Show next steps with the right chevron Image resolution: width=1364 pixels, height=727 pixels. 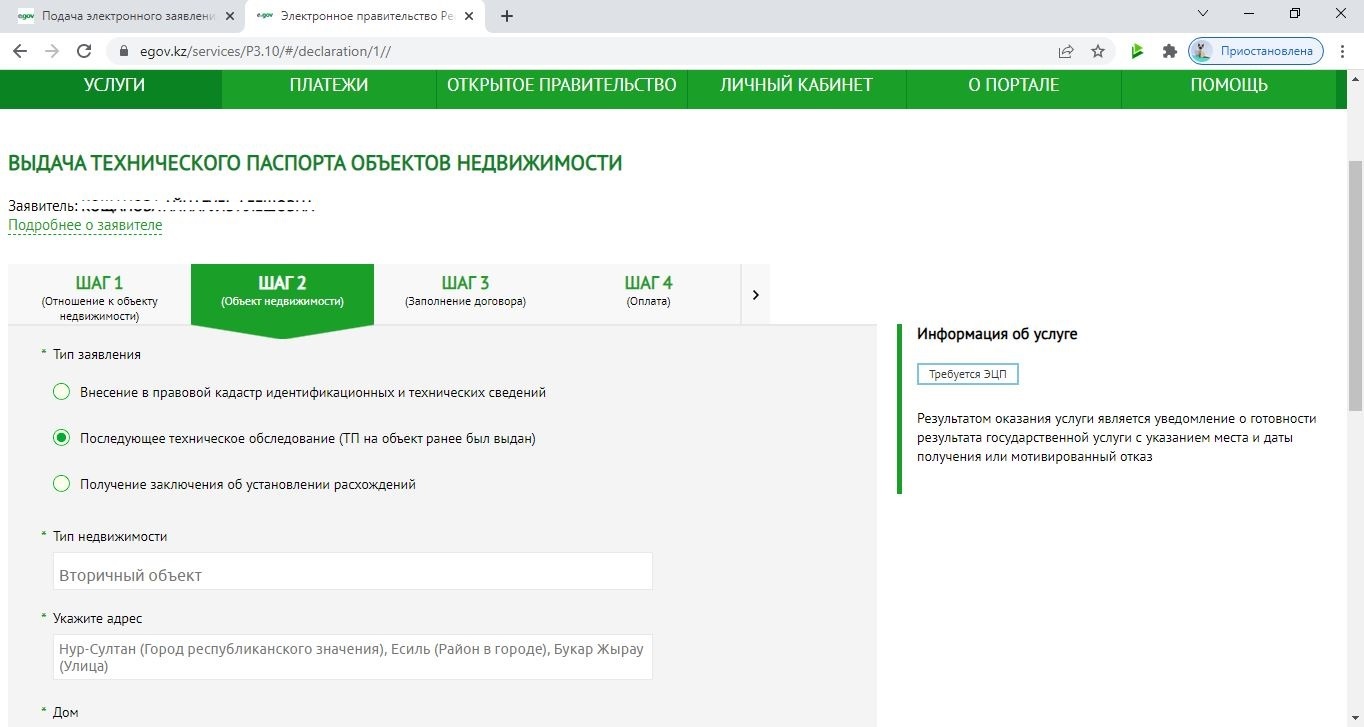[x=756, y=295]
